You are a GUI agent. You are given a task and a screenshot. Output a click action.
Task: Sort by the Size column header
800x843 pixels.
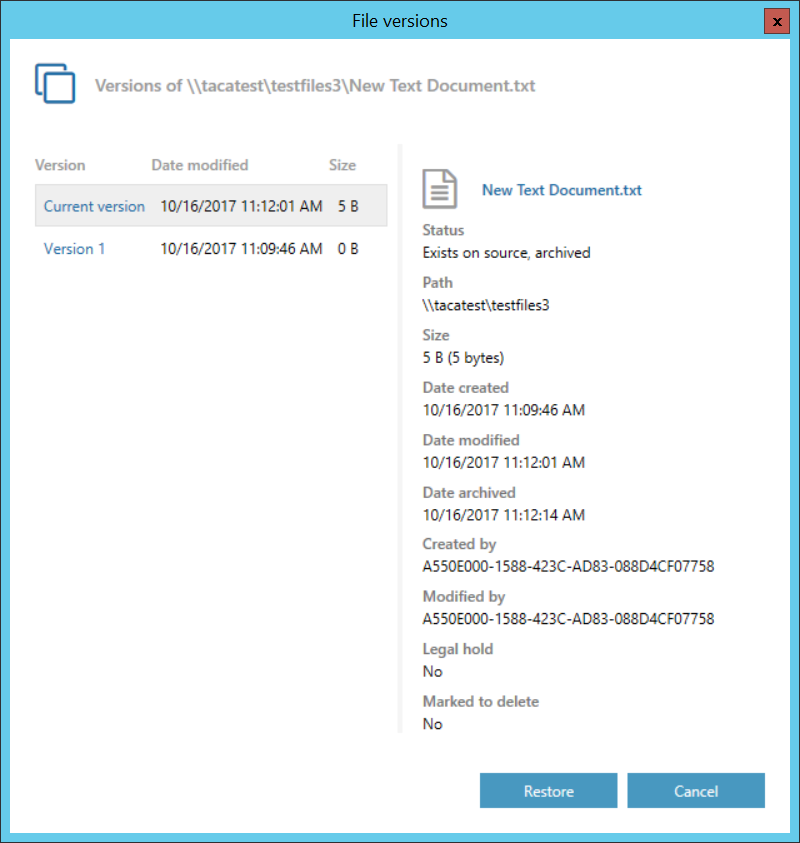click(x=342, y=165)
